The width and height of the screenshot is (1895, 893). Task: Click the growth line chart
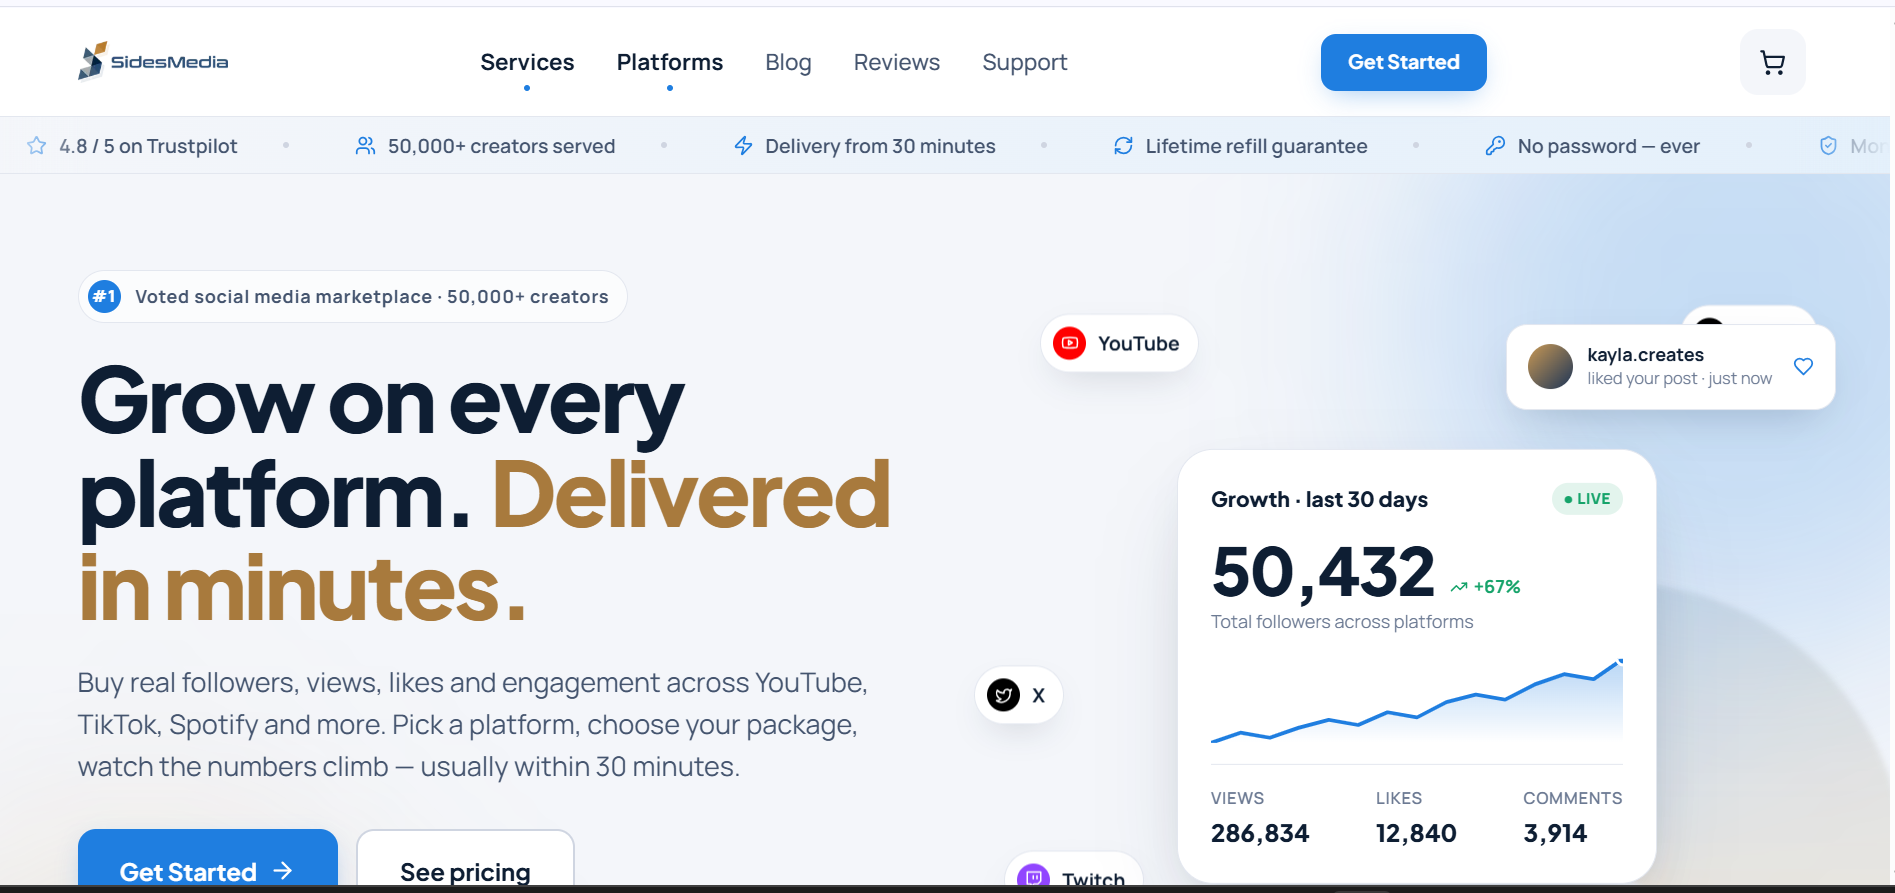pos(1416,701)
